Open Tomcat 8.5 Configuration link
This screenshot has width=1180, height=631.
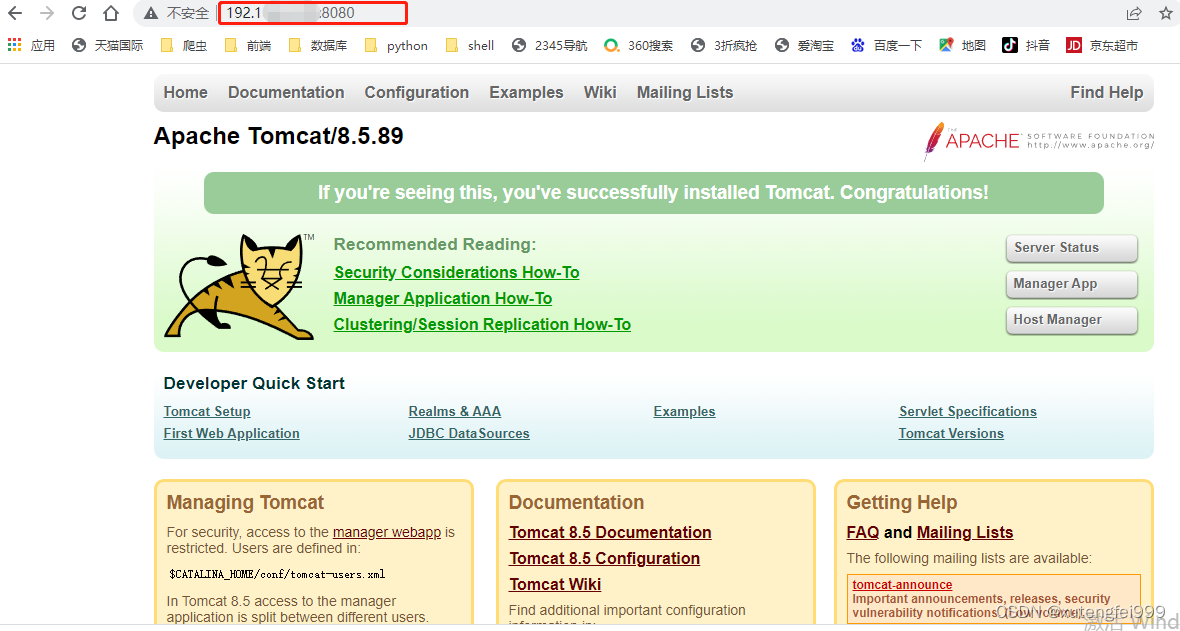click(604, 559)
